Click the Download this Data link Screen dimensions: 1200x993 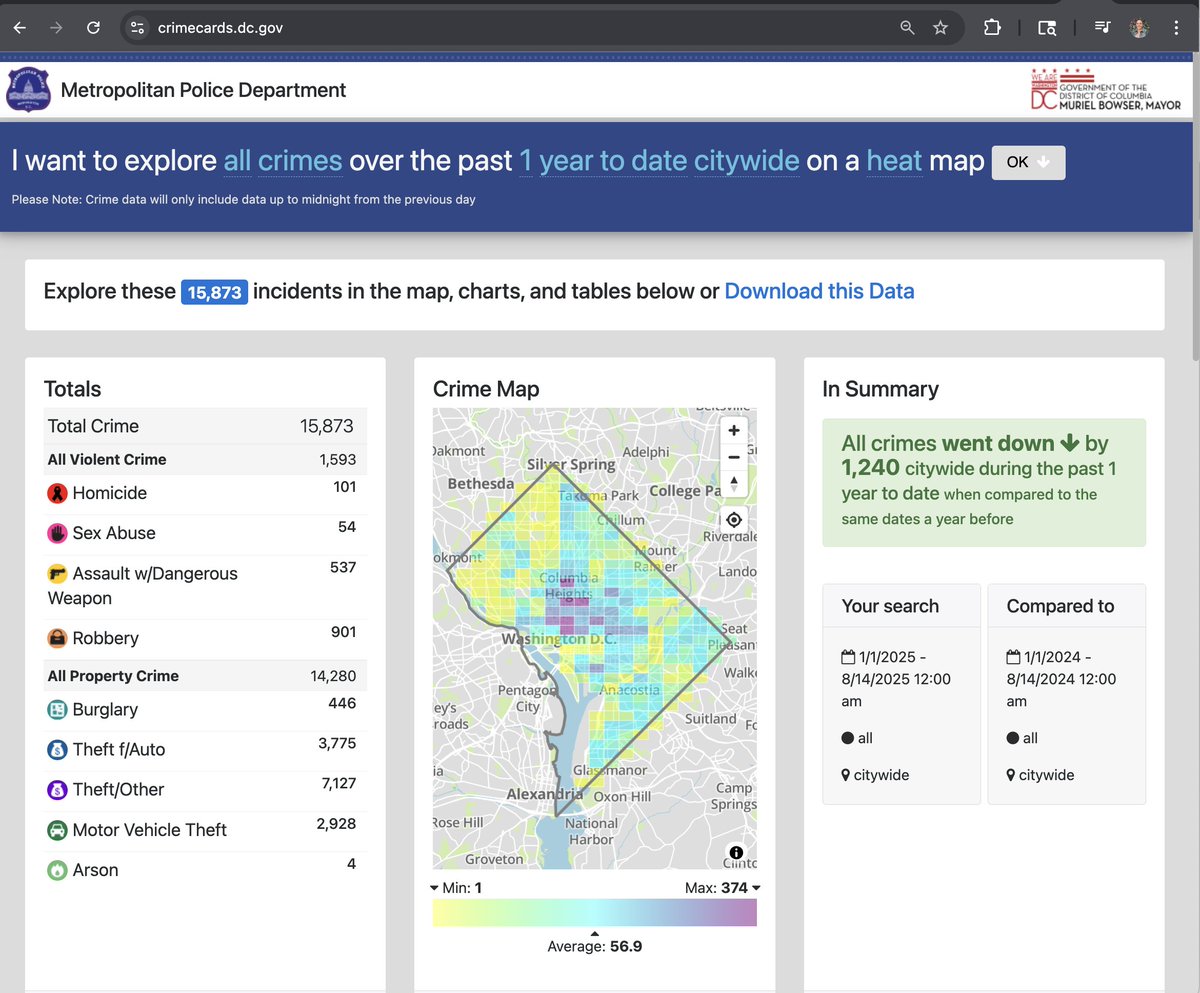819,291
